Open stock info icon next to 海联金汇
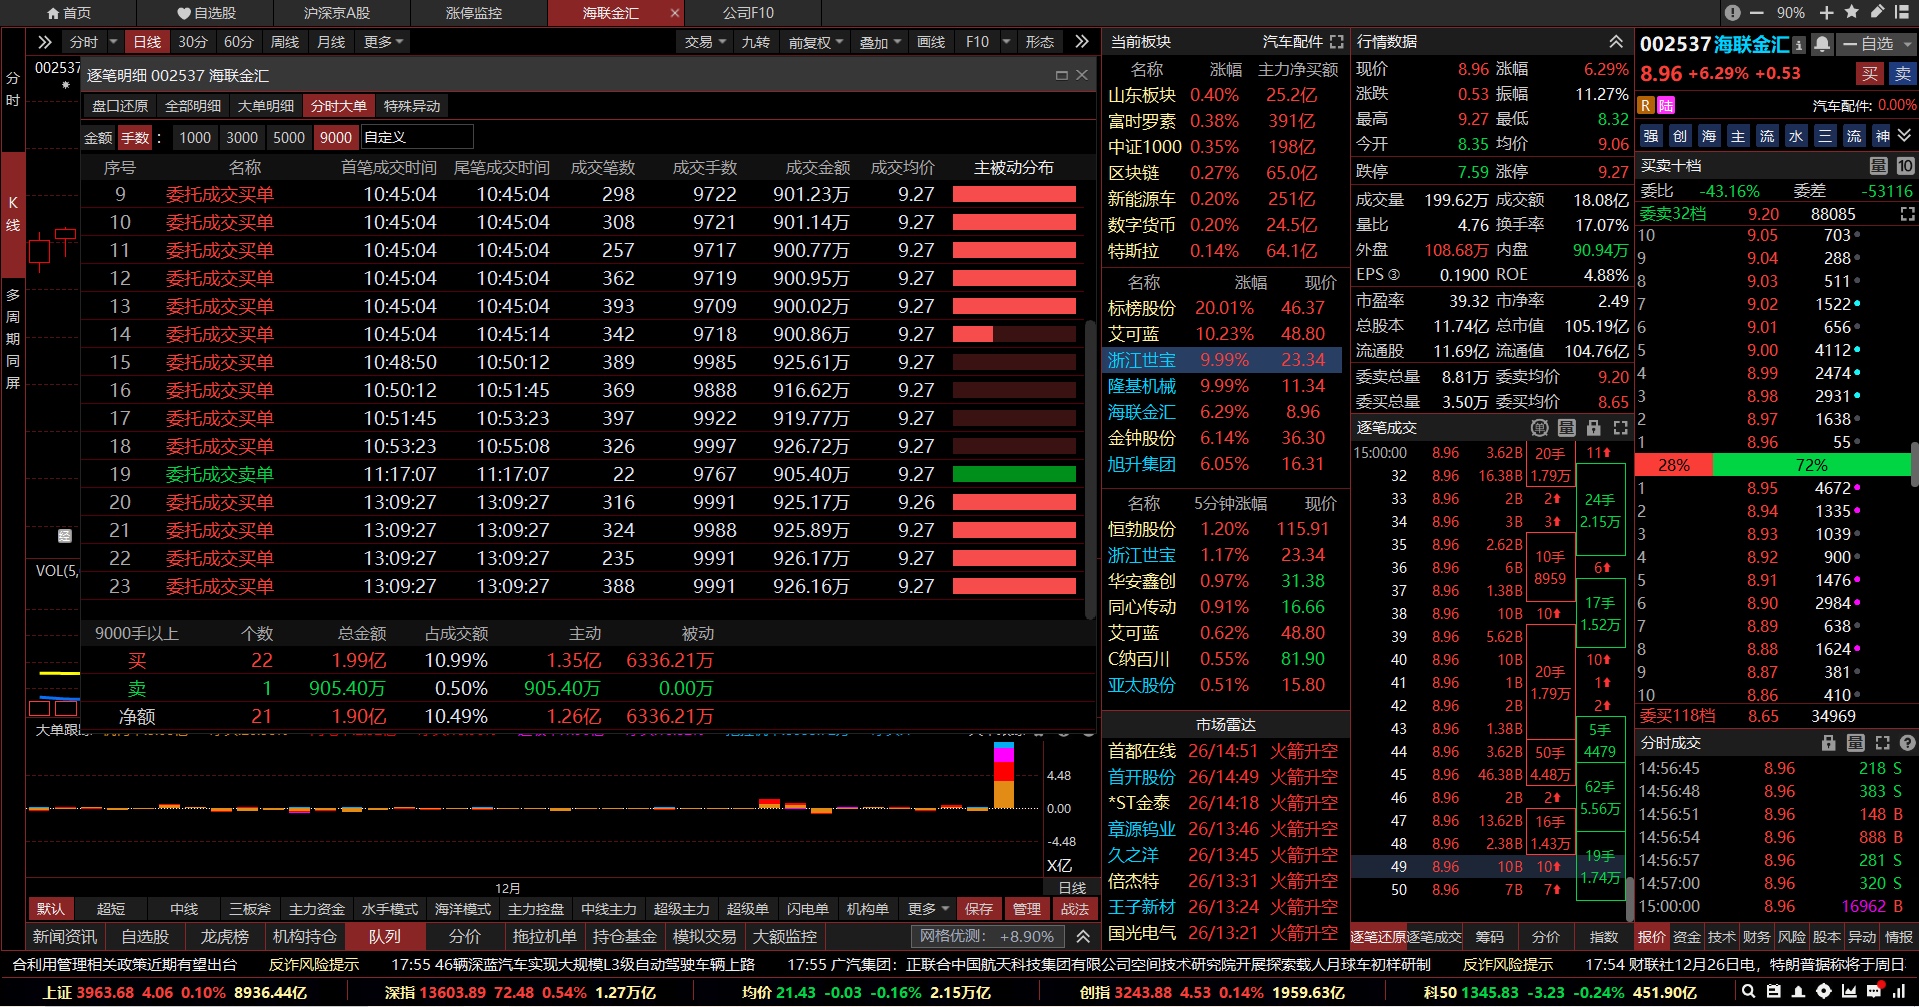Screen dimensions: 1919x1007 pos(1799,45)
